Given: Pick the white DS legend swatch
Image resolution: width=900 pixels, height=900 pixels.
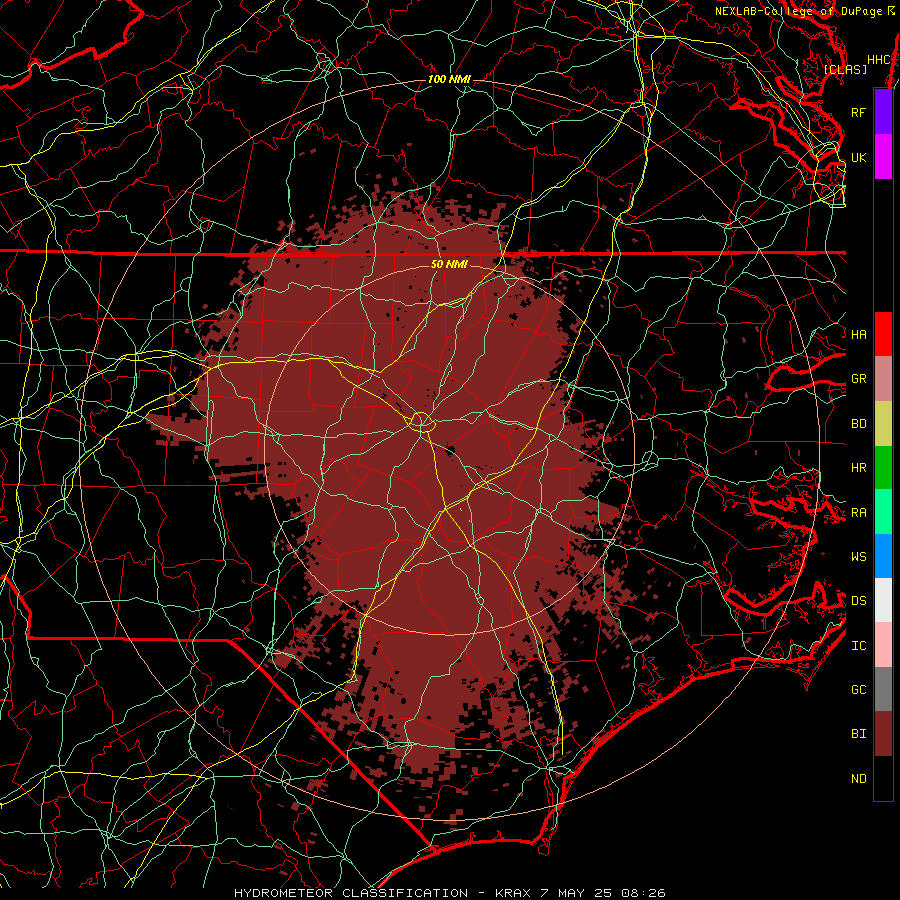Looking at the screenshot, I should point(883,600).
